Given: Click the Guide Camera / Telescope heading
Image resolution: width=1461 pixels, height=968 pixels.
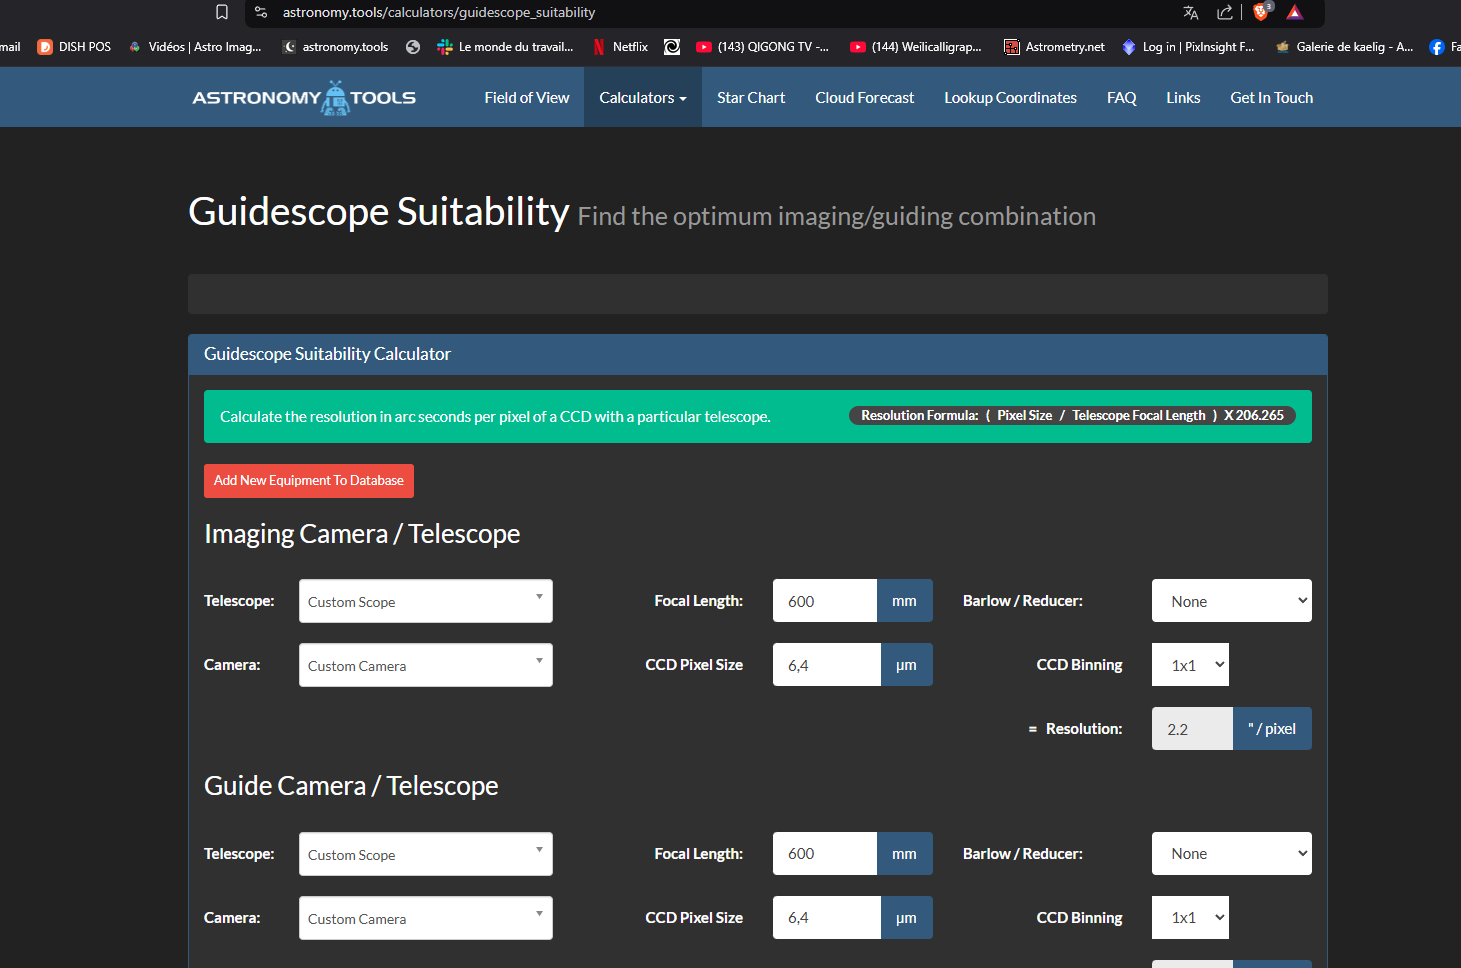Looking at the screenshot, I should coord(351,786).
